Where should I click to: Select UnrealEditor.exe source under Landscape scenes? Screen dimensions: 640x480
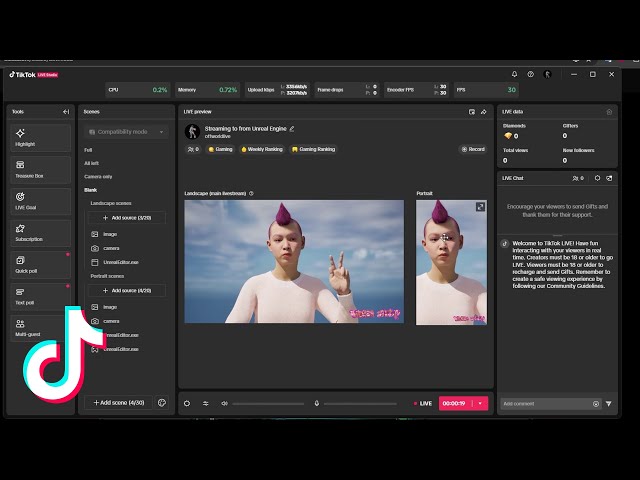121,262
